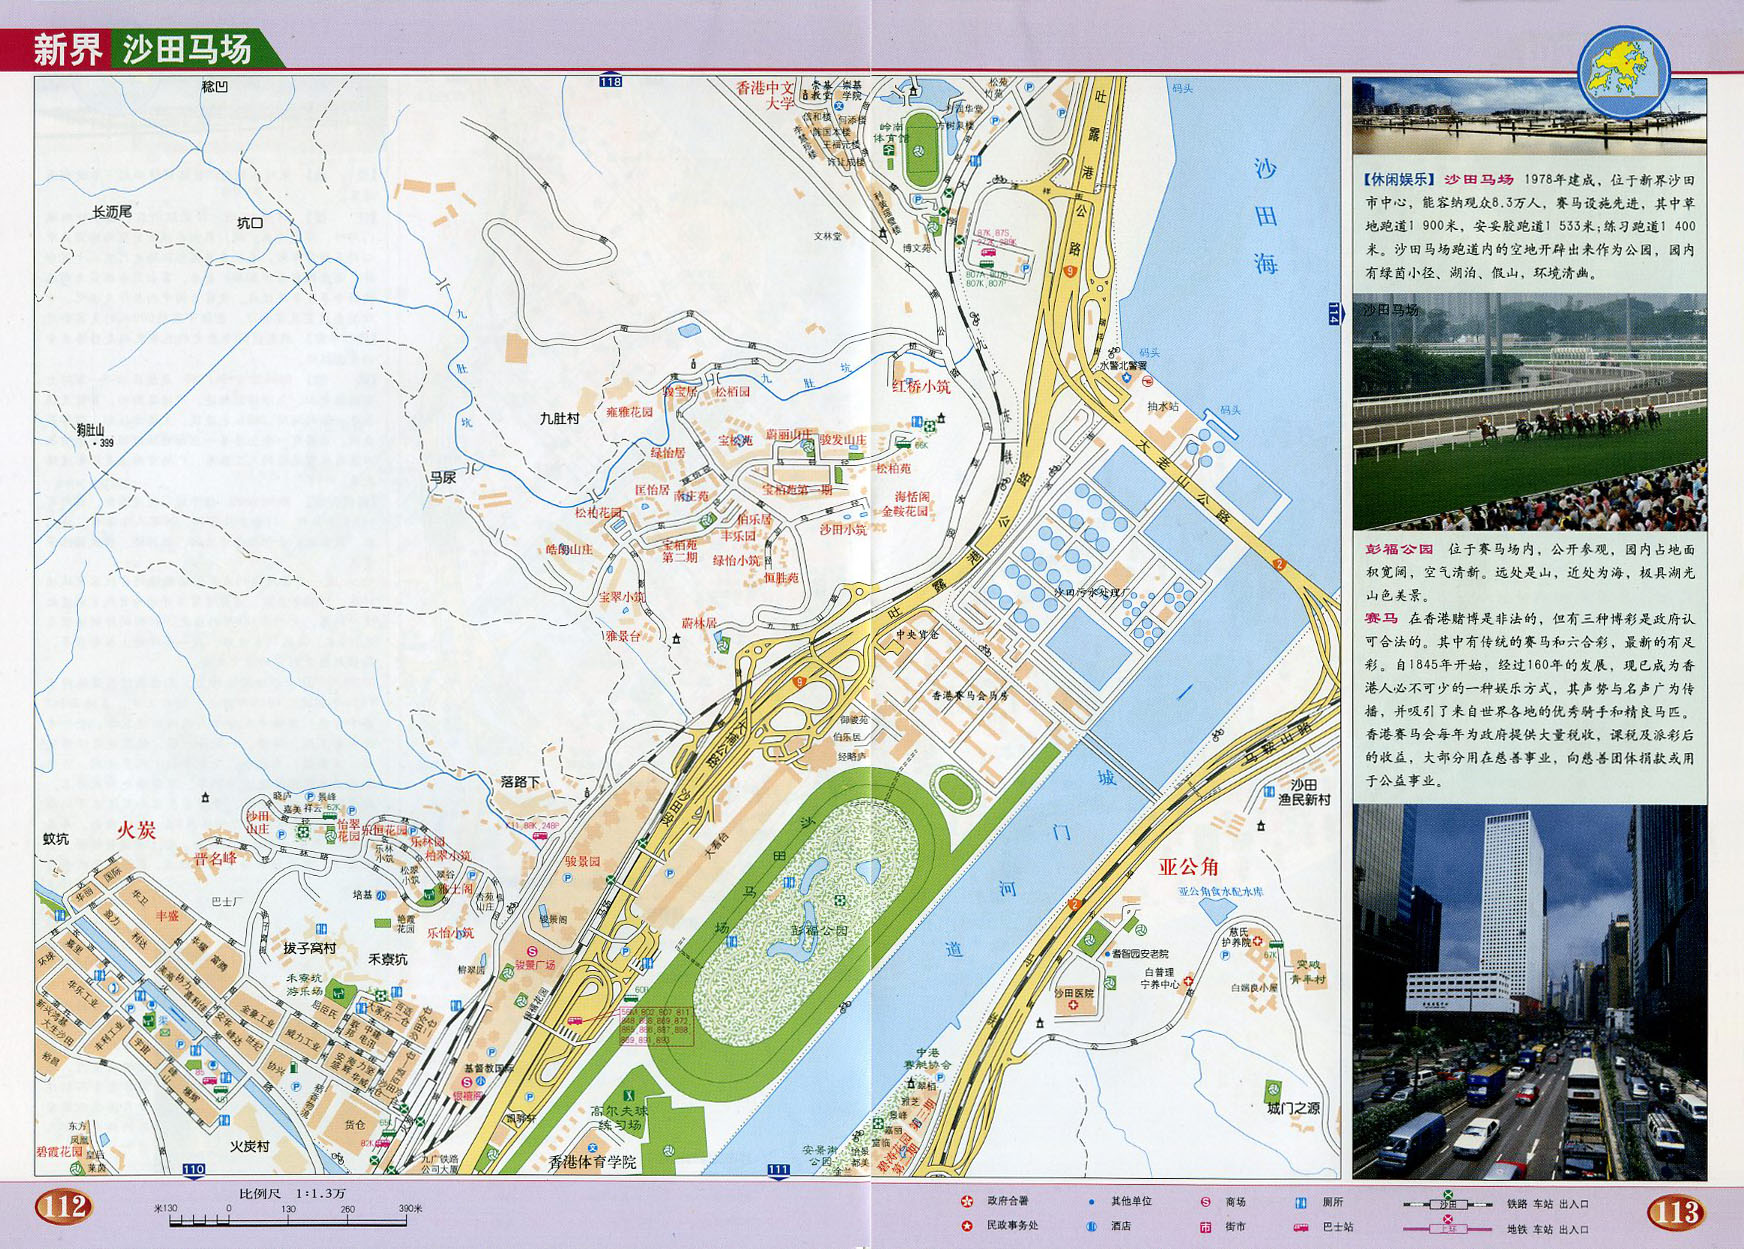Click the red cross icon at 沙田医院
Screen dimensions: 1744x1249
1073,1005
